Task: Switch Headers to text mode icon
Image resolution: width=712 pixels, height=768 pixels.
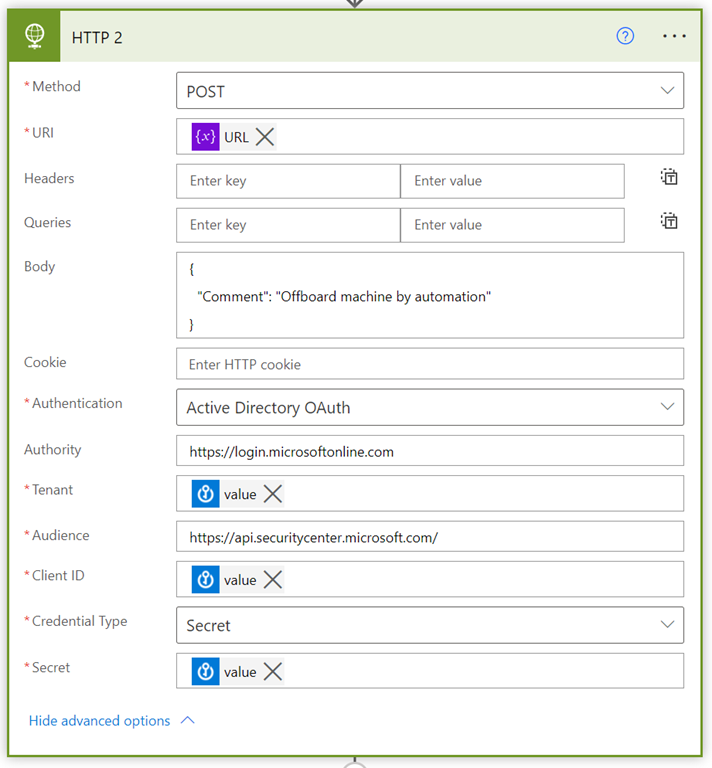Action: pos(669,178)
